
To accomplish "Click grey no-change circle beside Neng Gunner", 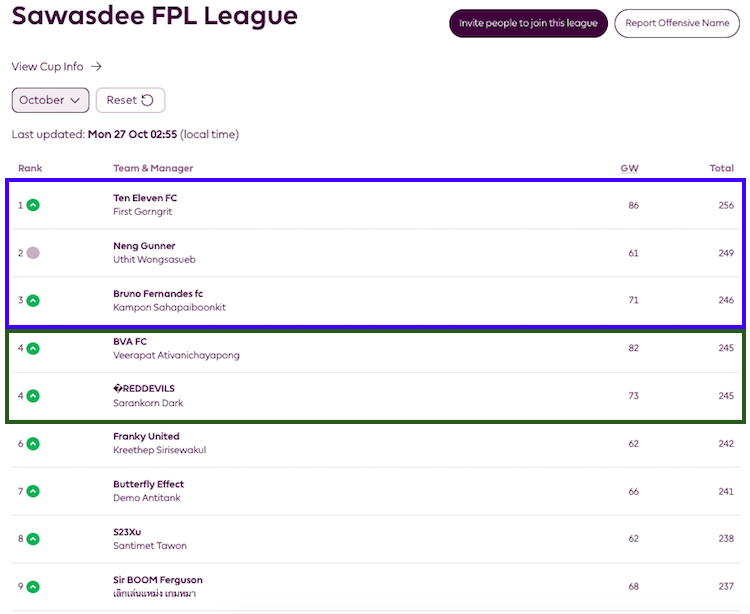I will 33,253.
